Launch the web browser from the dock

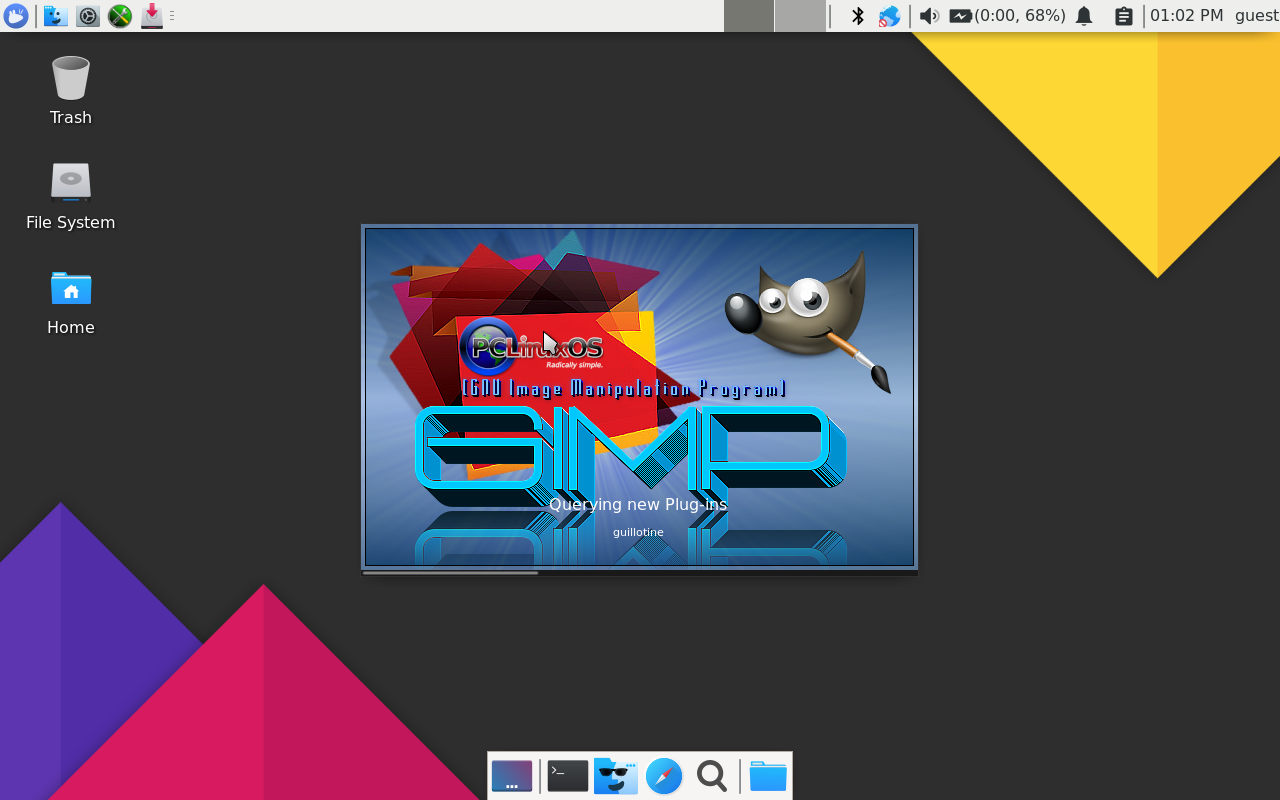point(663,776)
